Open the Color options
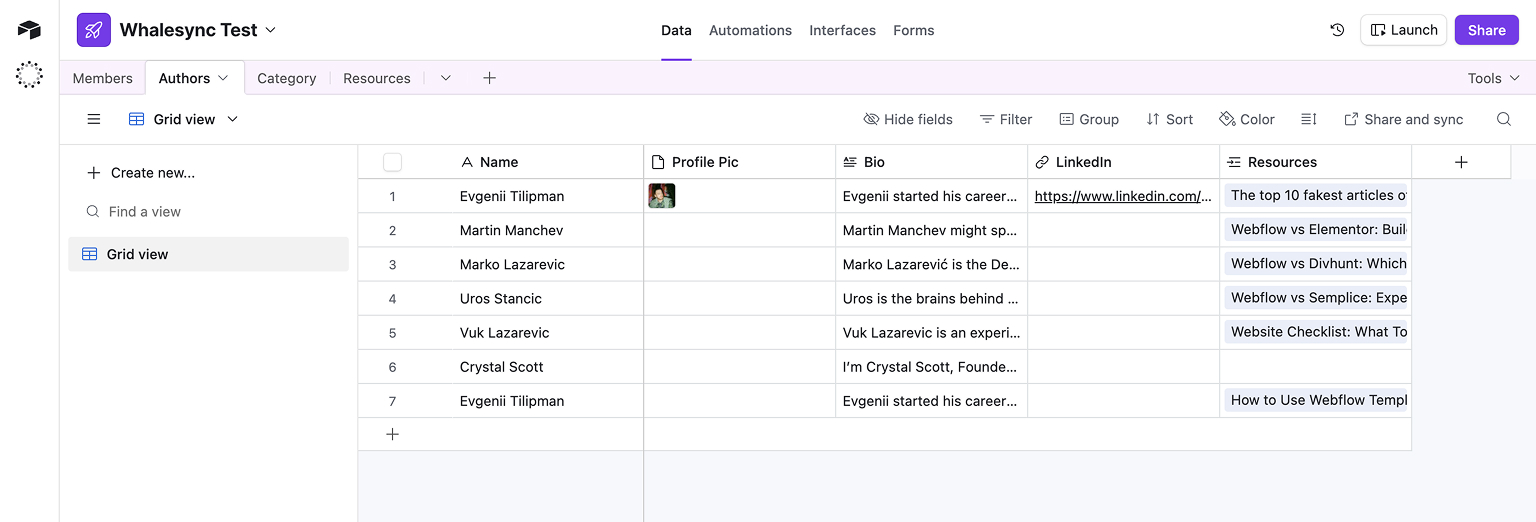 click(x=1247, y=119)
